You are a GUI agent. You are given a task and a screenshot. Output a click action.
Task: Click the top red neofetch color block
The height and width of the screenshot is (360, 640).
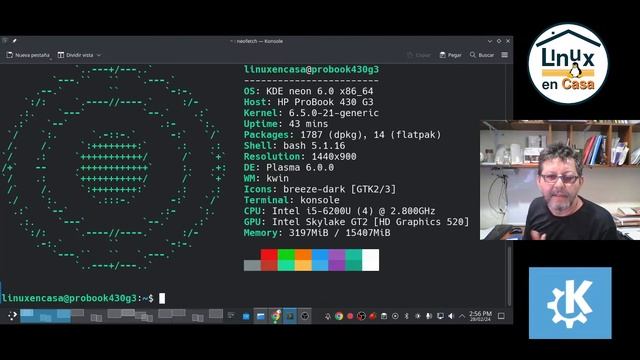tap(269, 255)
